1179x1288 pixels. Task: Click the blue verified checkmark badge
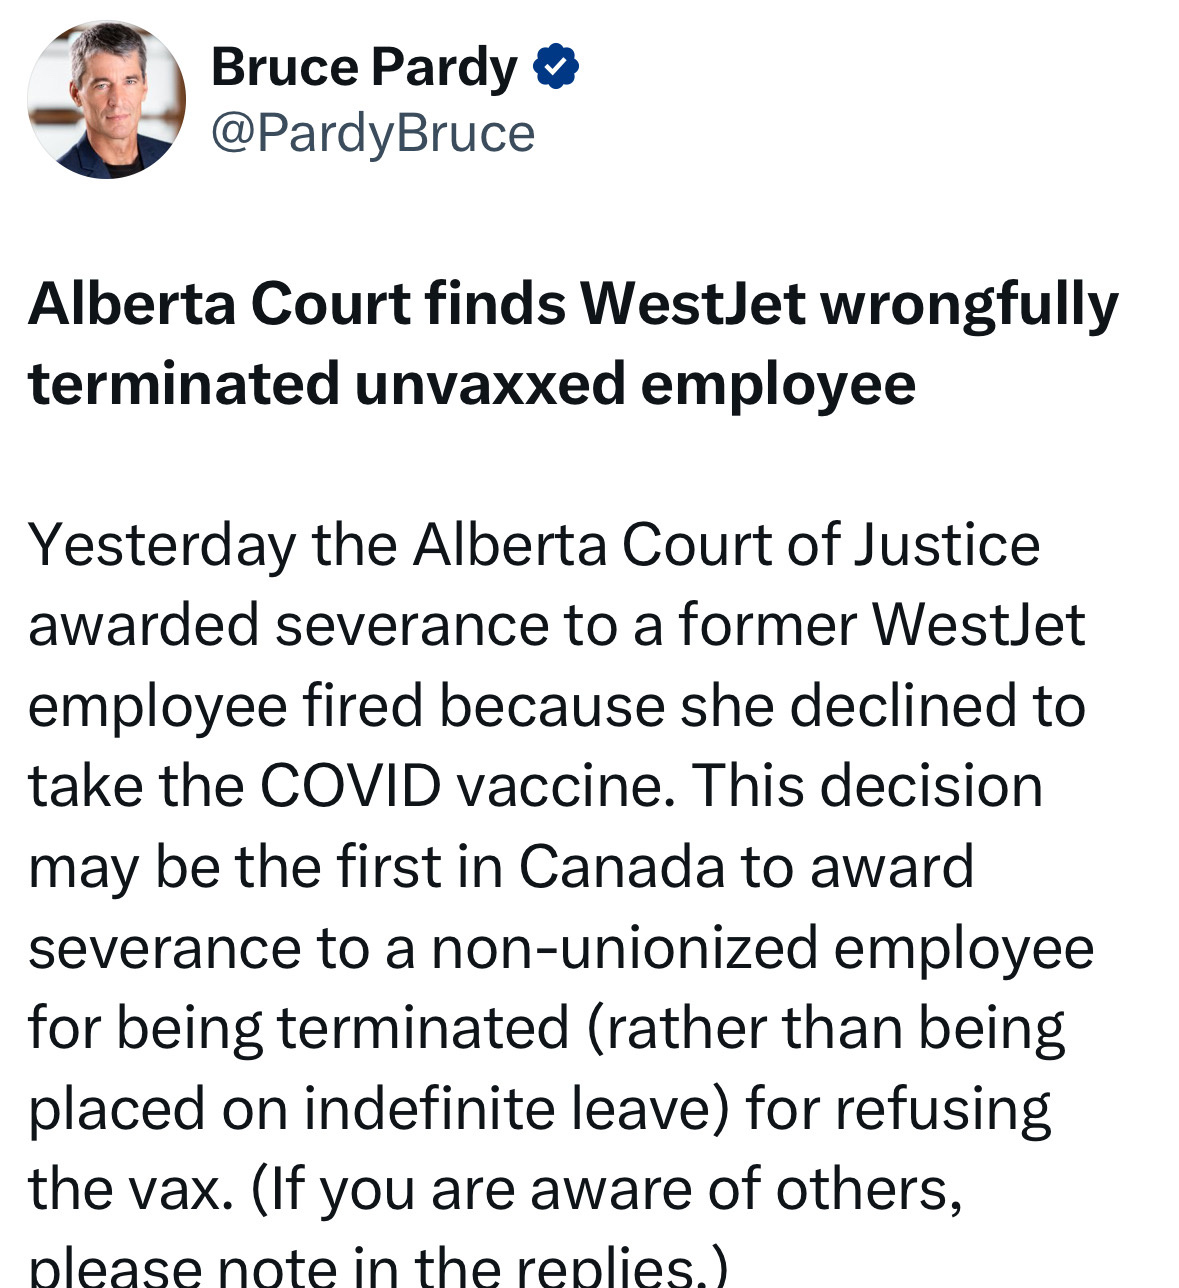pos(556,67)
